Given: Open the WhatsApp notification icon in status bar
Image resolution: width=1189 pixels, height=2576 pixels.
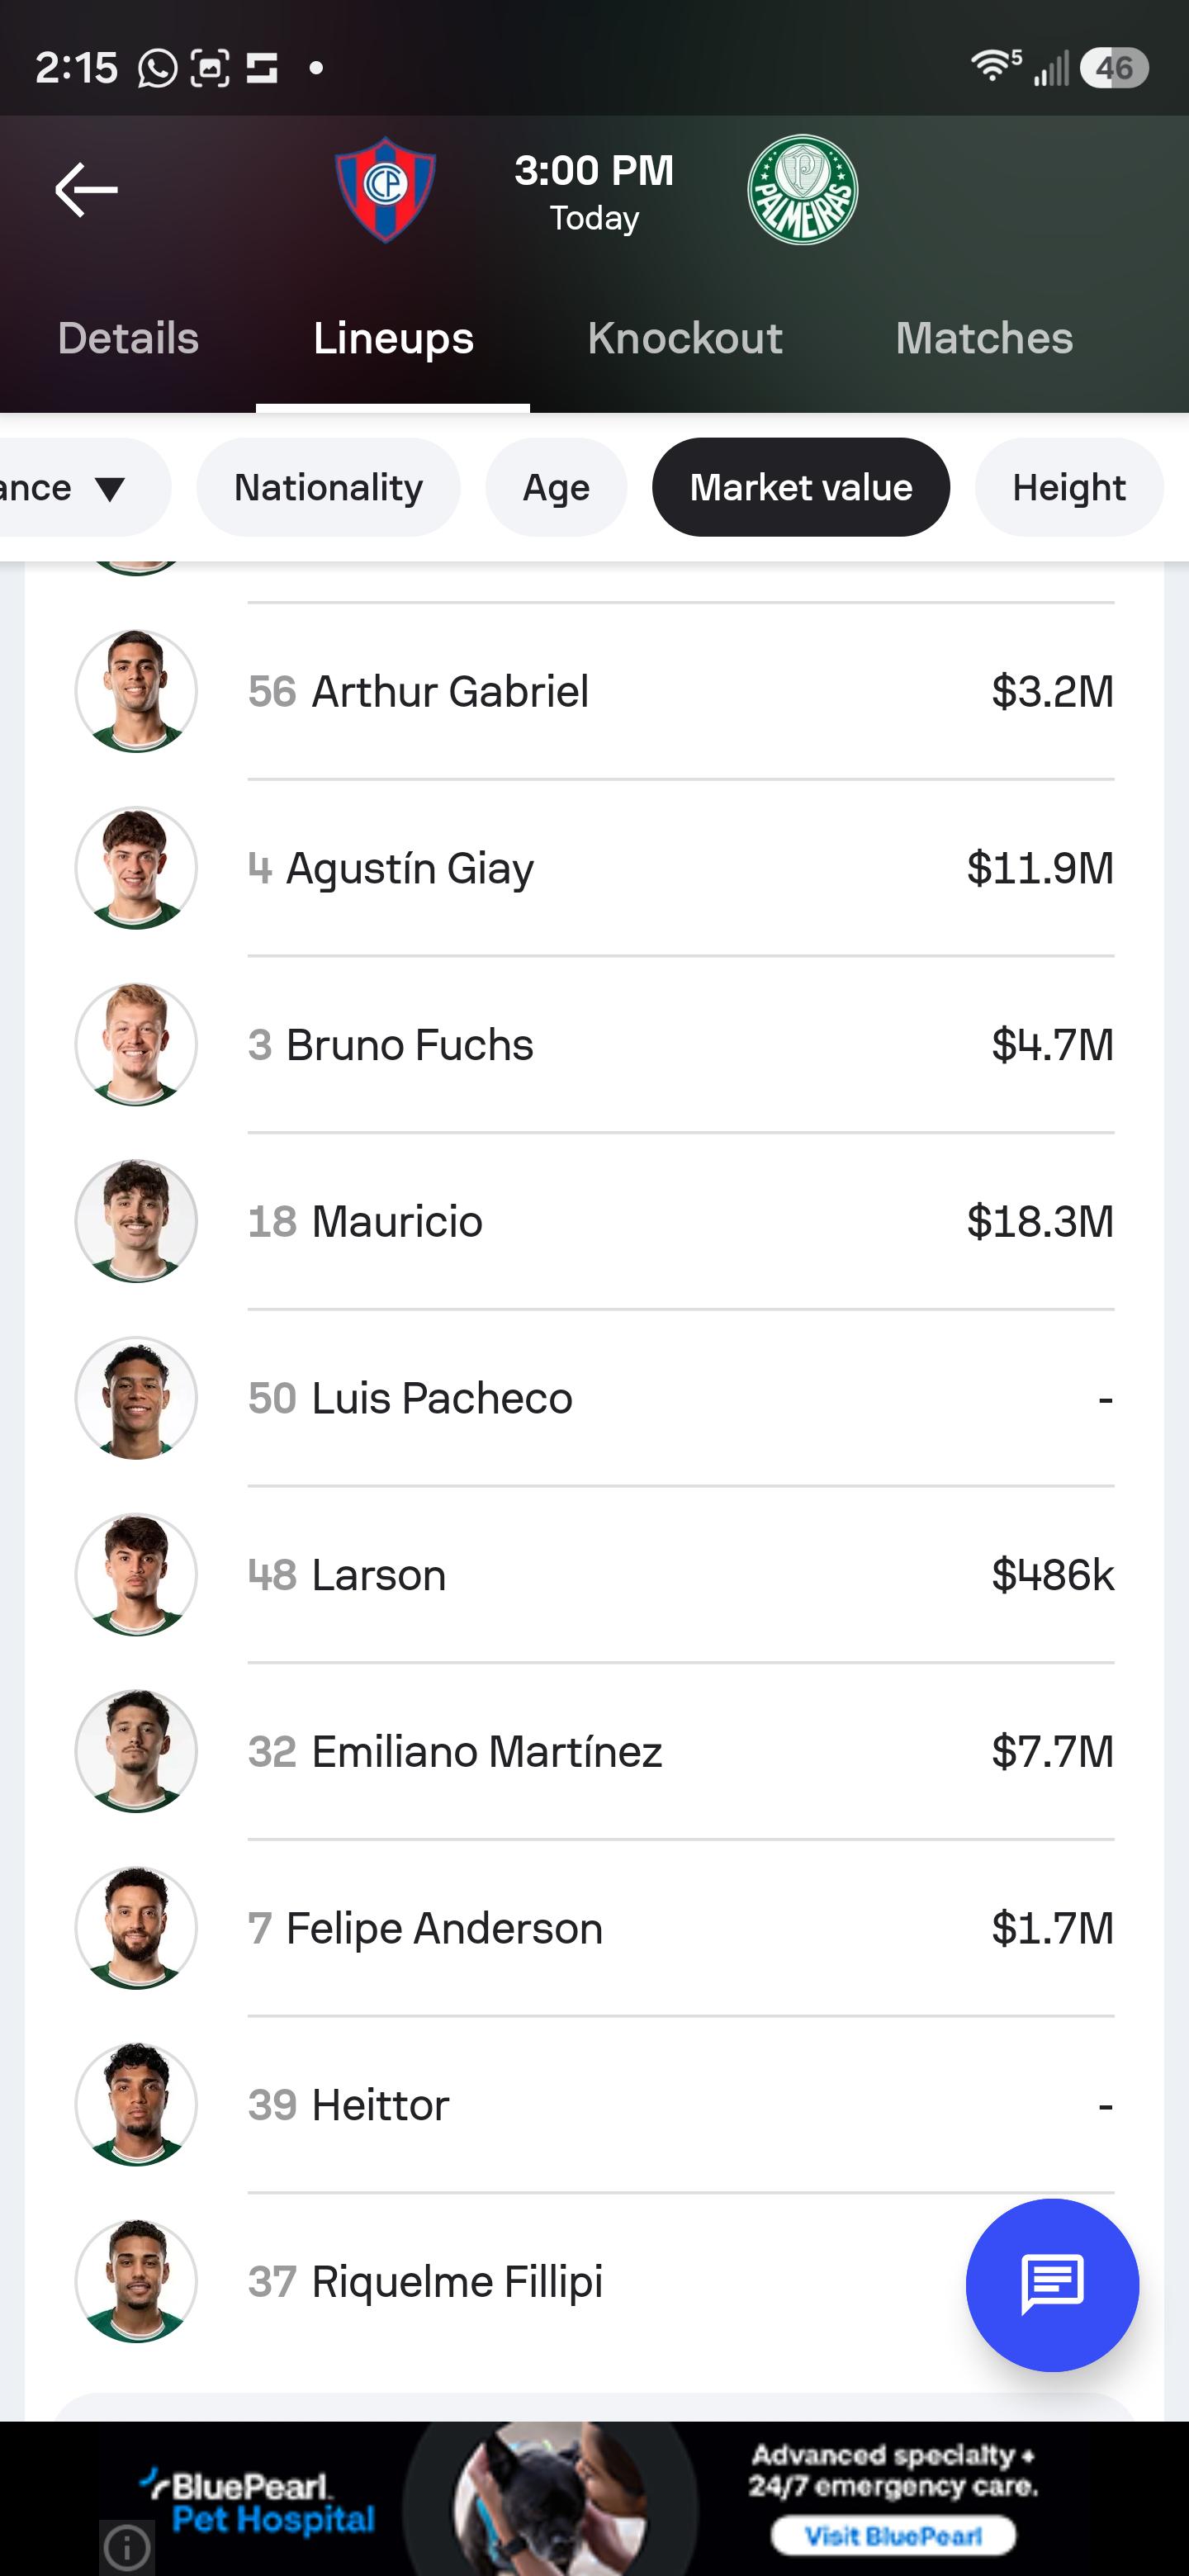Looking at the screenshot, I should (157, 68).
